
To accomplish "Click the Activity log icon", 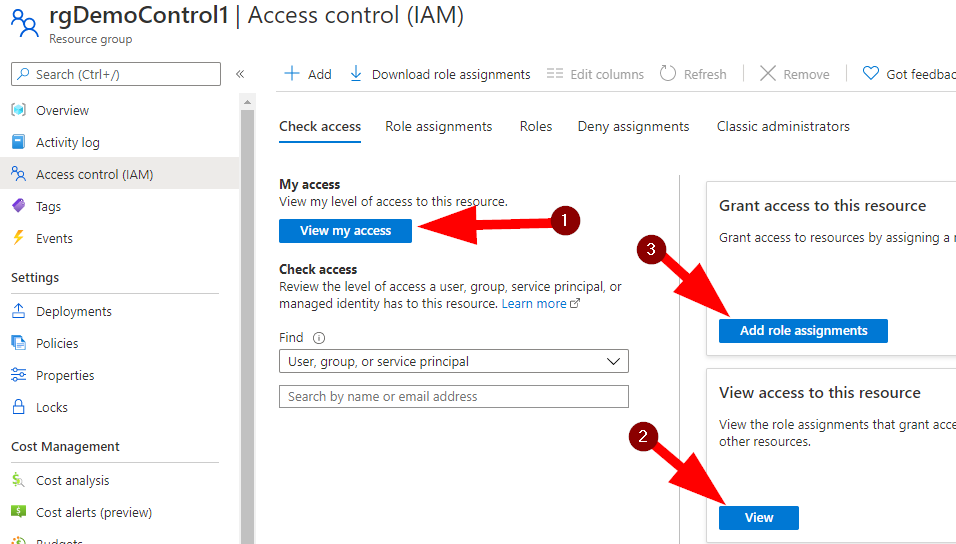I will pyautogui.click(x=19, y=142).
